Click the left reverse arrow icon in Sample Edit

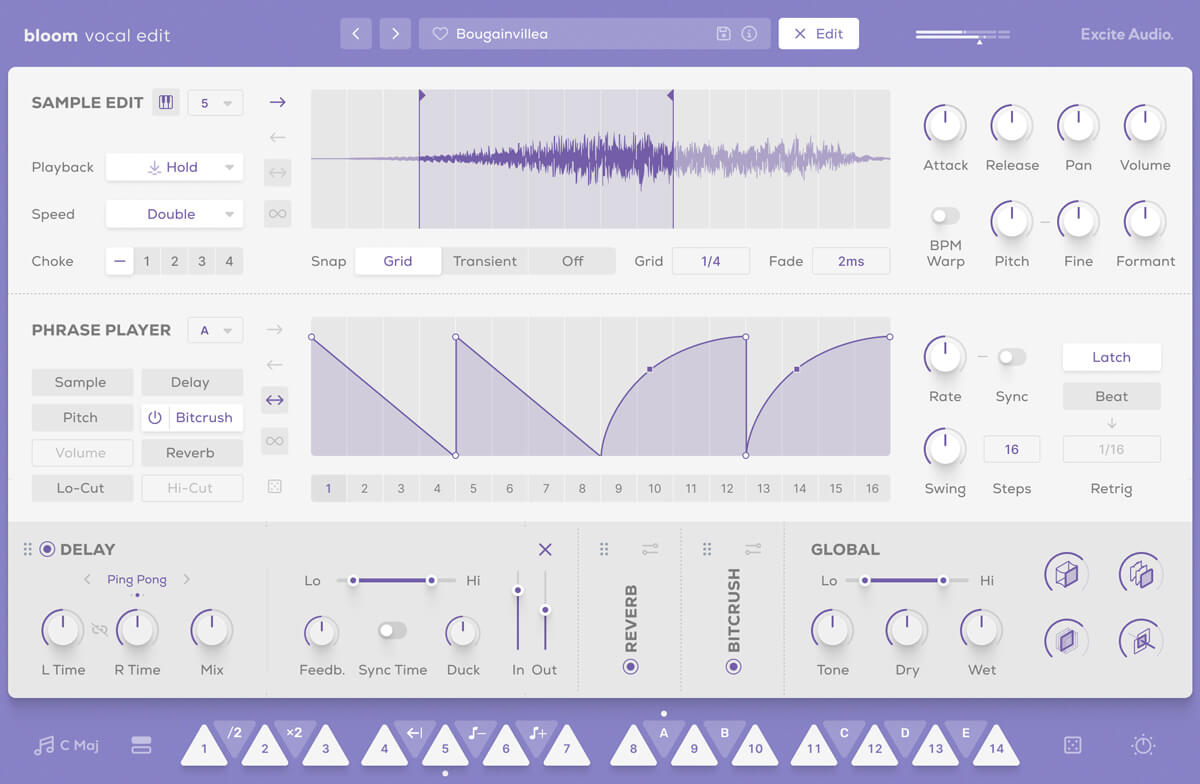click(x=277, y=137)
